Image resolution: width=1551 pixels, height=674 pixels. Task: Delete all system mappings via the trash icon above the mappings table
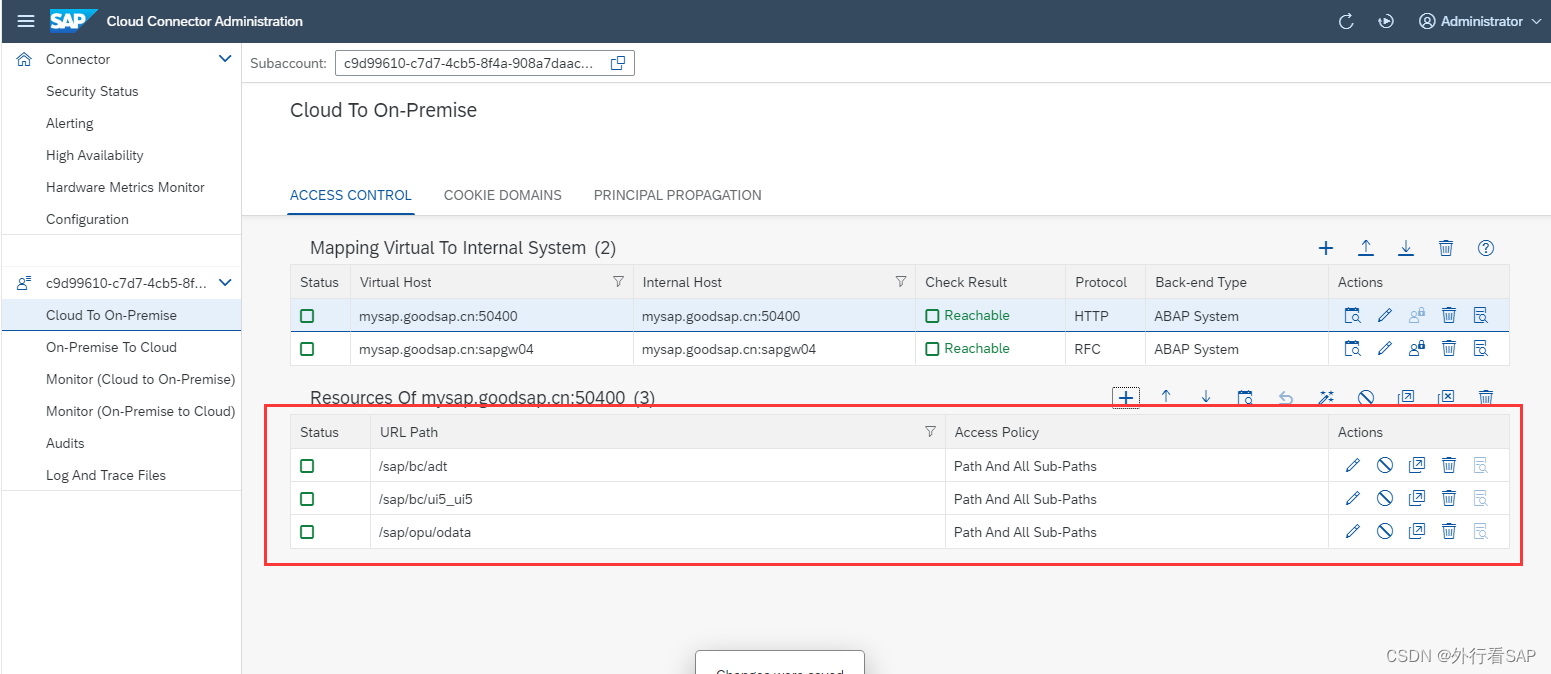point(1446,248)
